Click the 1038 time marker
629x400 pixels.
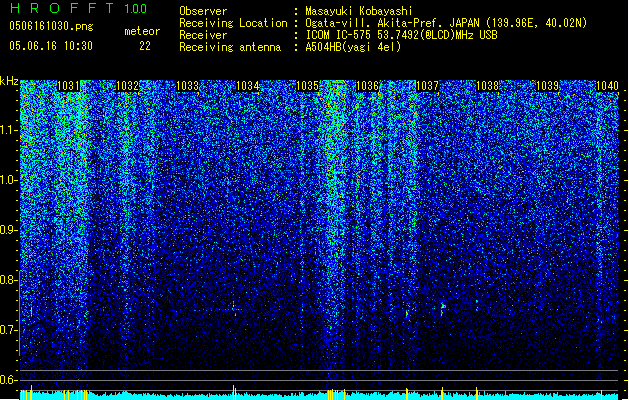click(487, 86)
